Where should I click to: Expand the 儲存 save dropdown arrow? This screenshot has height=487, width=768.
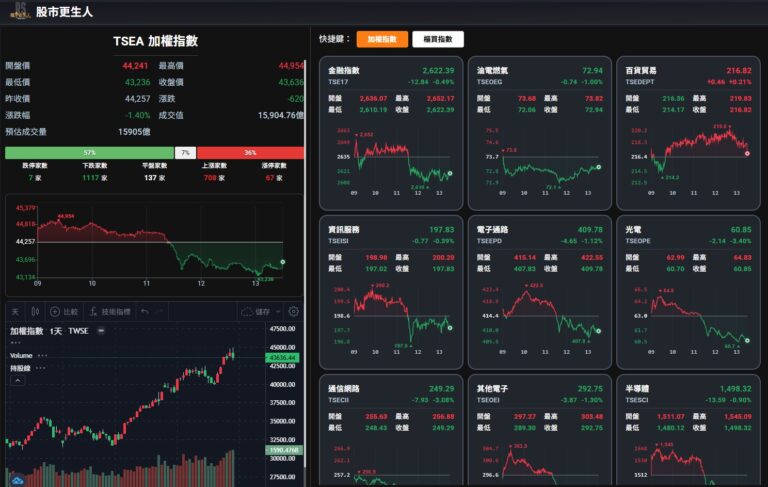[278, 312]
